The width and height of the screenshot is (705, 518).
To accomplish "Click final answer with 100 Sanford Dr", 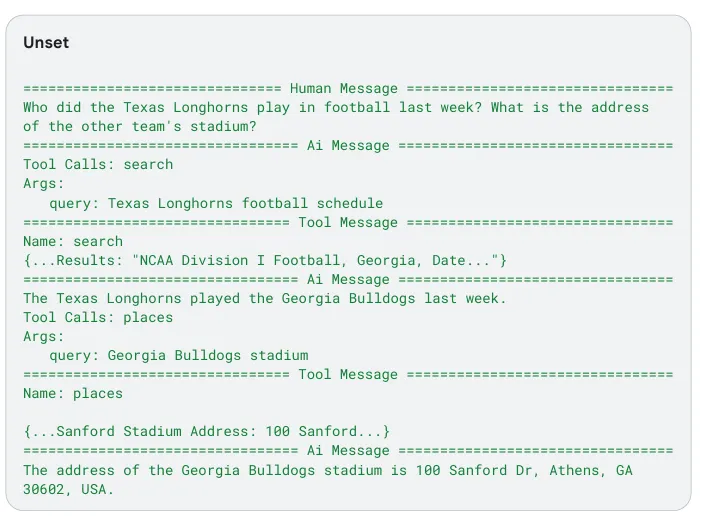I will (328, 470).
